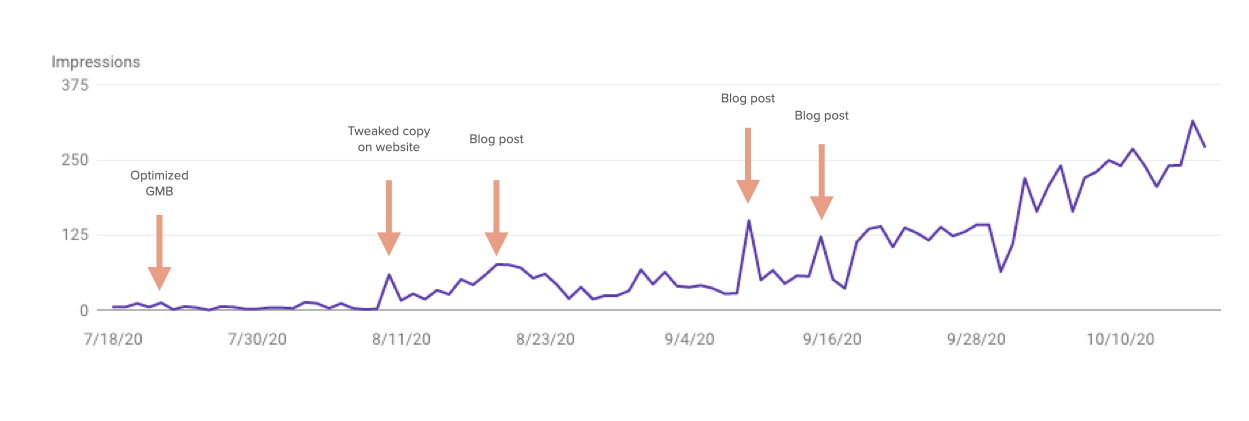Click the arrow under Optimized GMB

click(x=159, y=253)
